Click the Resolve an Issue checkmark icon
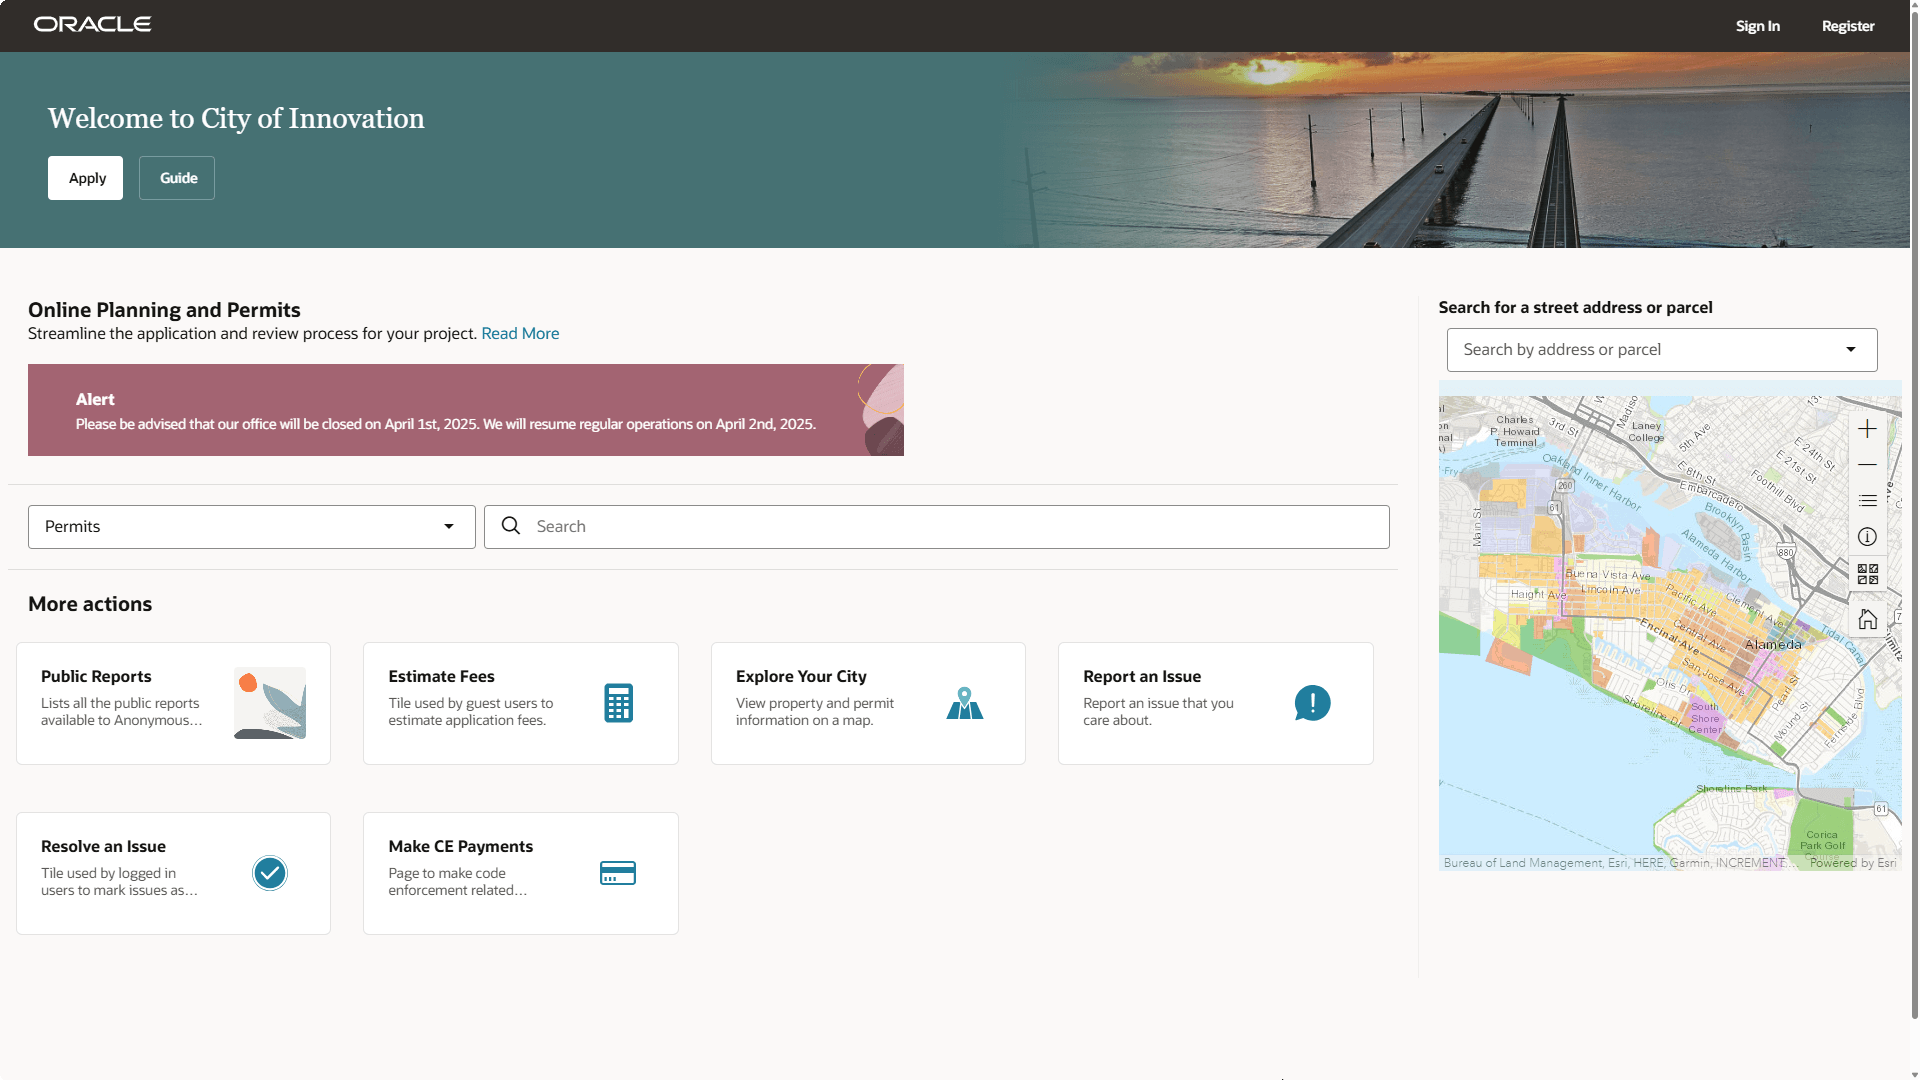Screen dimensions: 1920x1080 (x=268, y=873)
